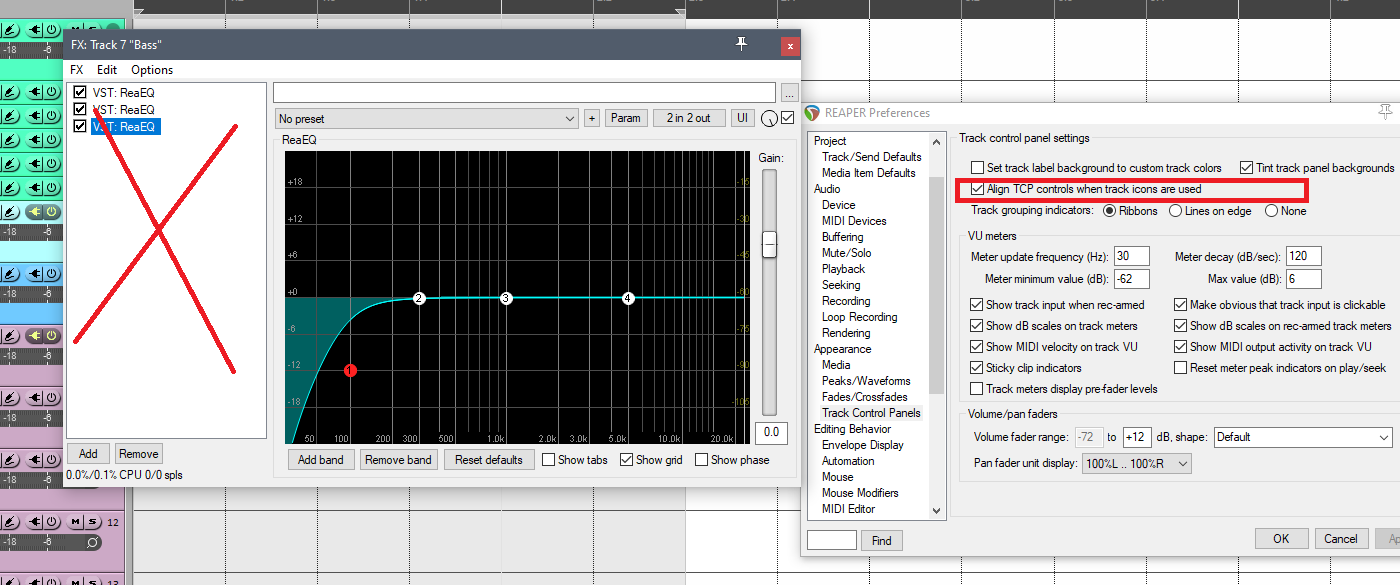Select Track/Send Defaults in the Preferences list
Viewport: 1400px width, 585px height.
pos(872,157)
